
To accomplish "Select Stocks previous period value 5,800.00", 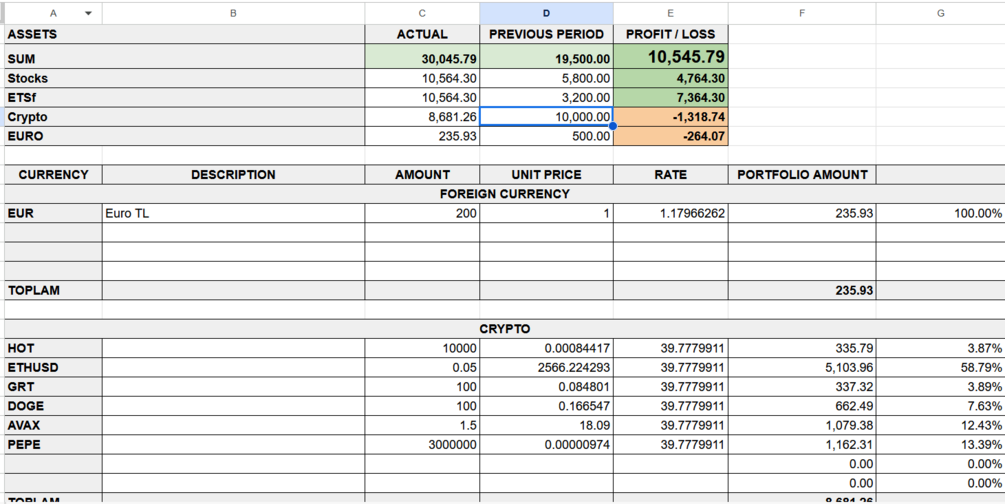I will pyautogui.click(x=546, y=78).
